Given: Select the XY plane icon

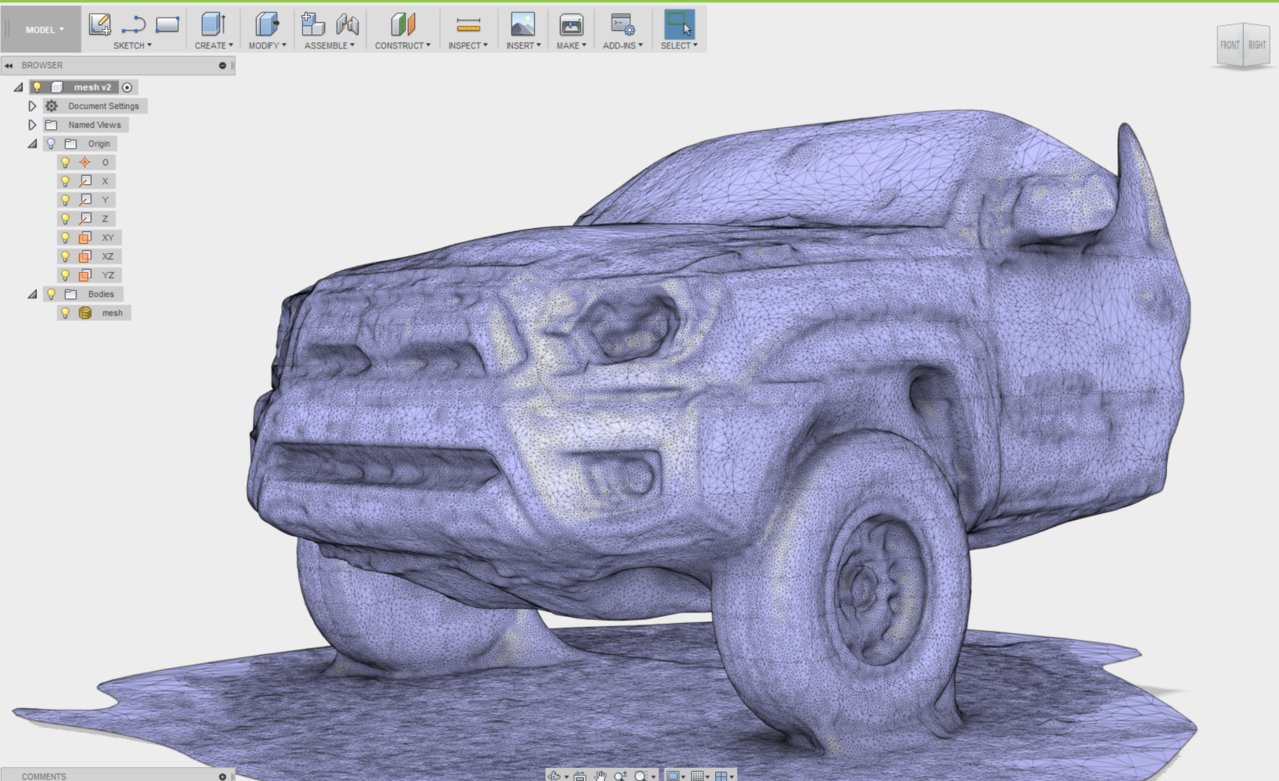Looking at the screenshot, I should click(85, 238).
